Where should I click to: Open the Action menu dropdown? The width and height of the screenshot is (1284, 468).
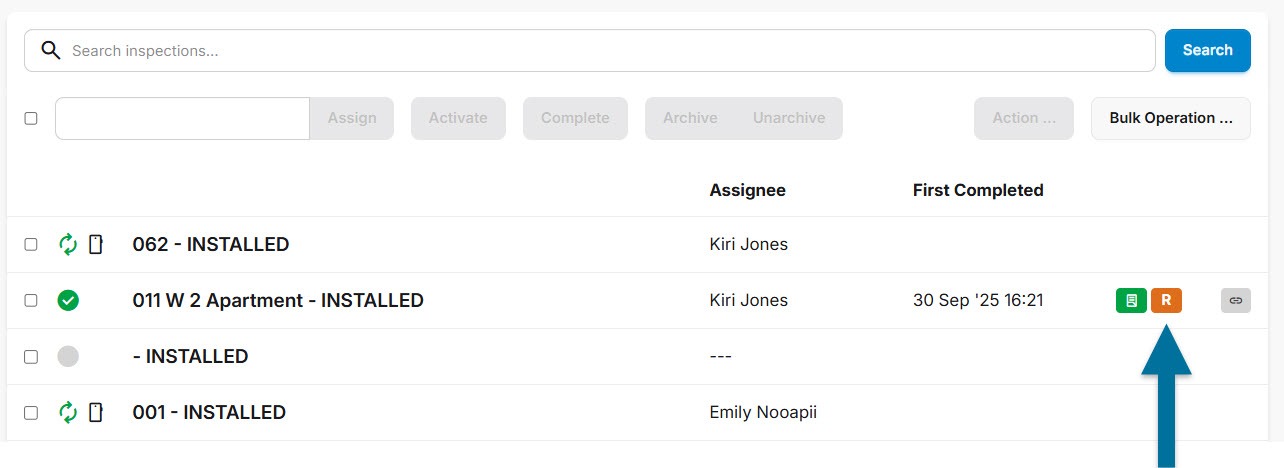click(1024, 118)
